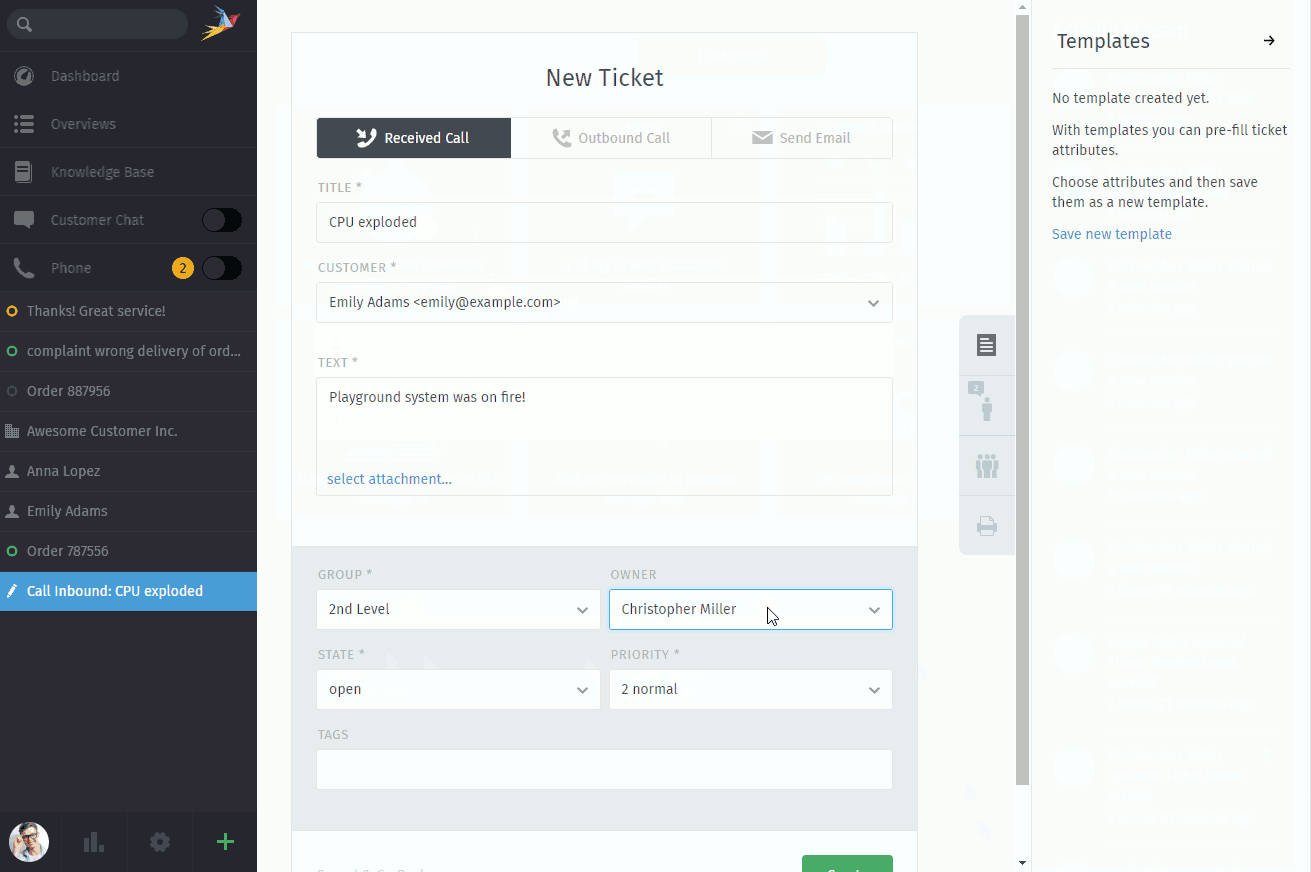Image resolution: width=1311 pixels, height=872 pixels.
Task: Open the Priority dropdown
Action: click(x=750, y=689)
